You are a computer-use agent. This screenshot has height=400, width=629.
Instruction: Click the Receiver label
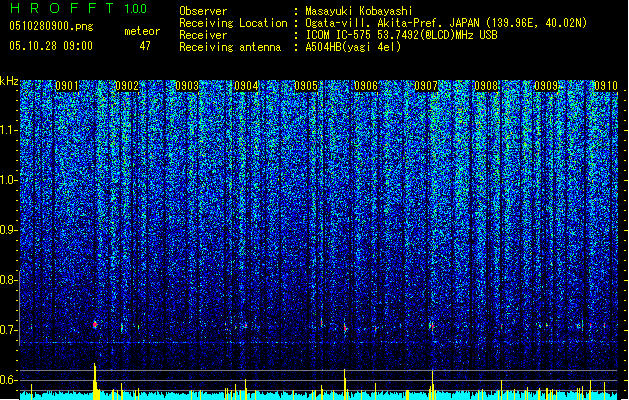pyautogui.click(x=203, y=35)
